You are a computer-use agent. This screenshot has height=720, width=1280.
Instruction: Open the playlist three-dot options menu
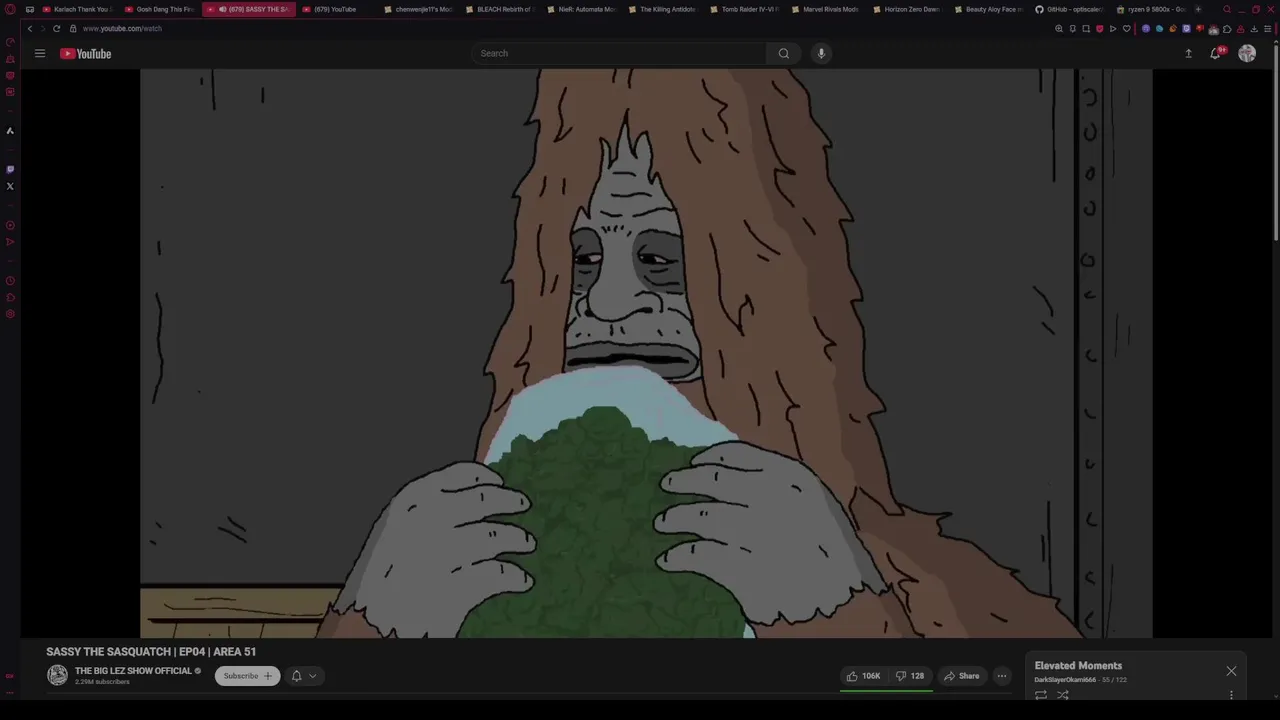(x=1231, y=694)
